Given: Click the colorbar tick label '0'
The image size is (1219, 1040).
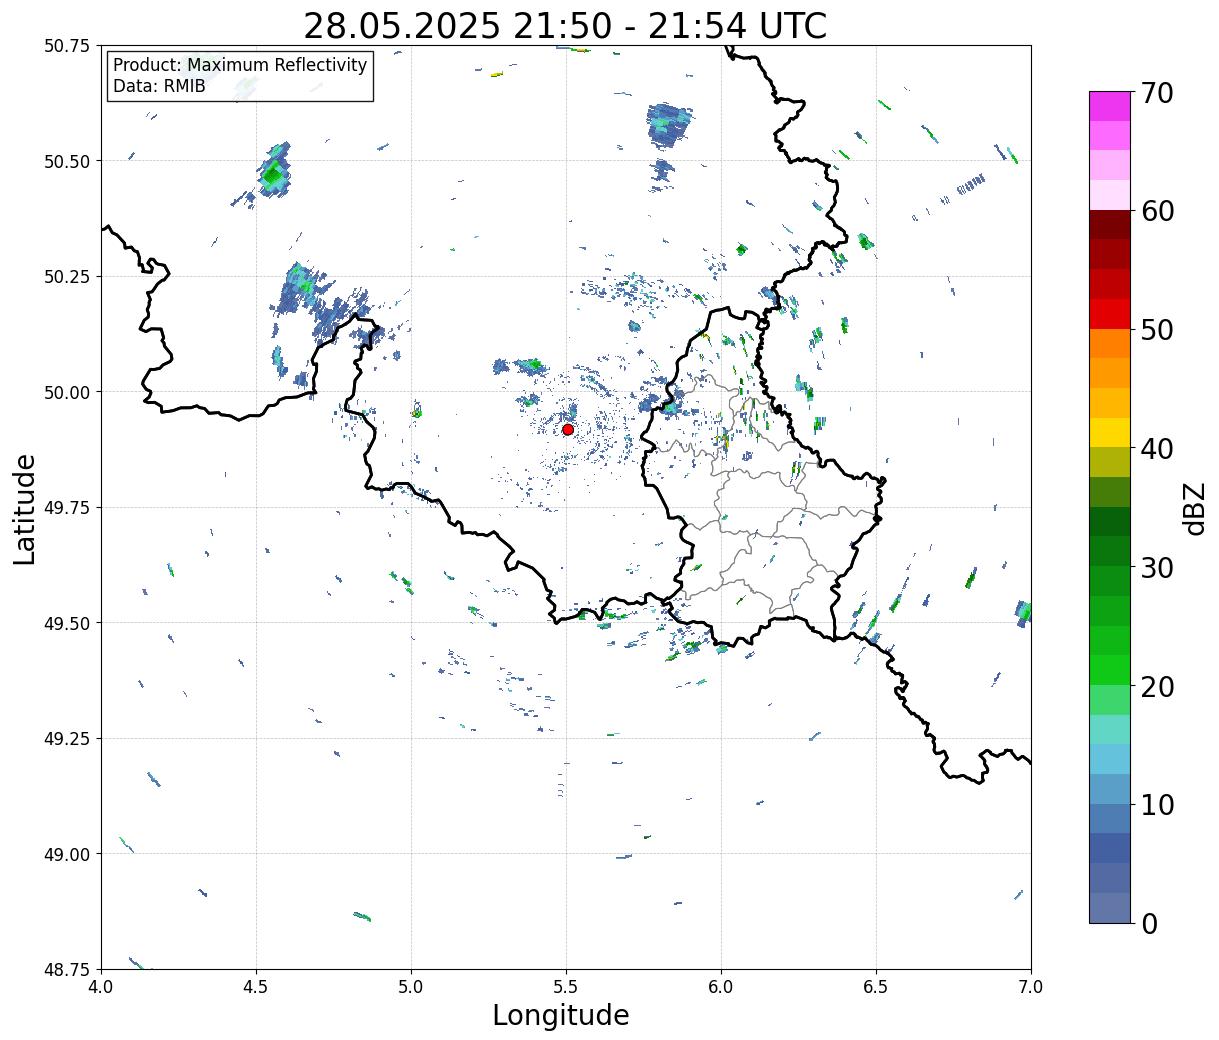Looking at the screenshot, I should pyautogui.click(x=1148, y=924).
